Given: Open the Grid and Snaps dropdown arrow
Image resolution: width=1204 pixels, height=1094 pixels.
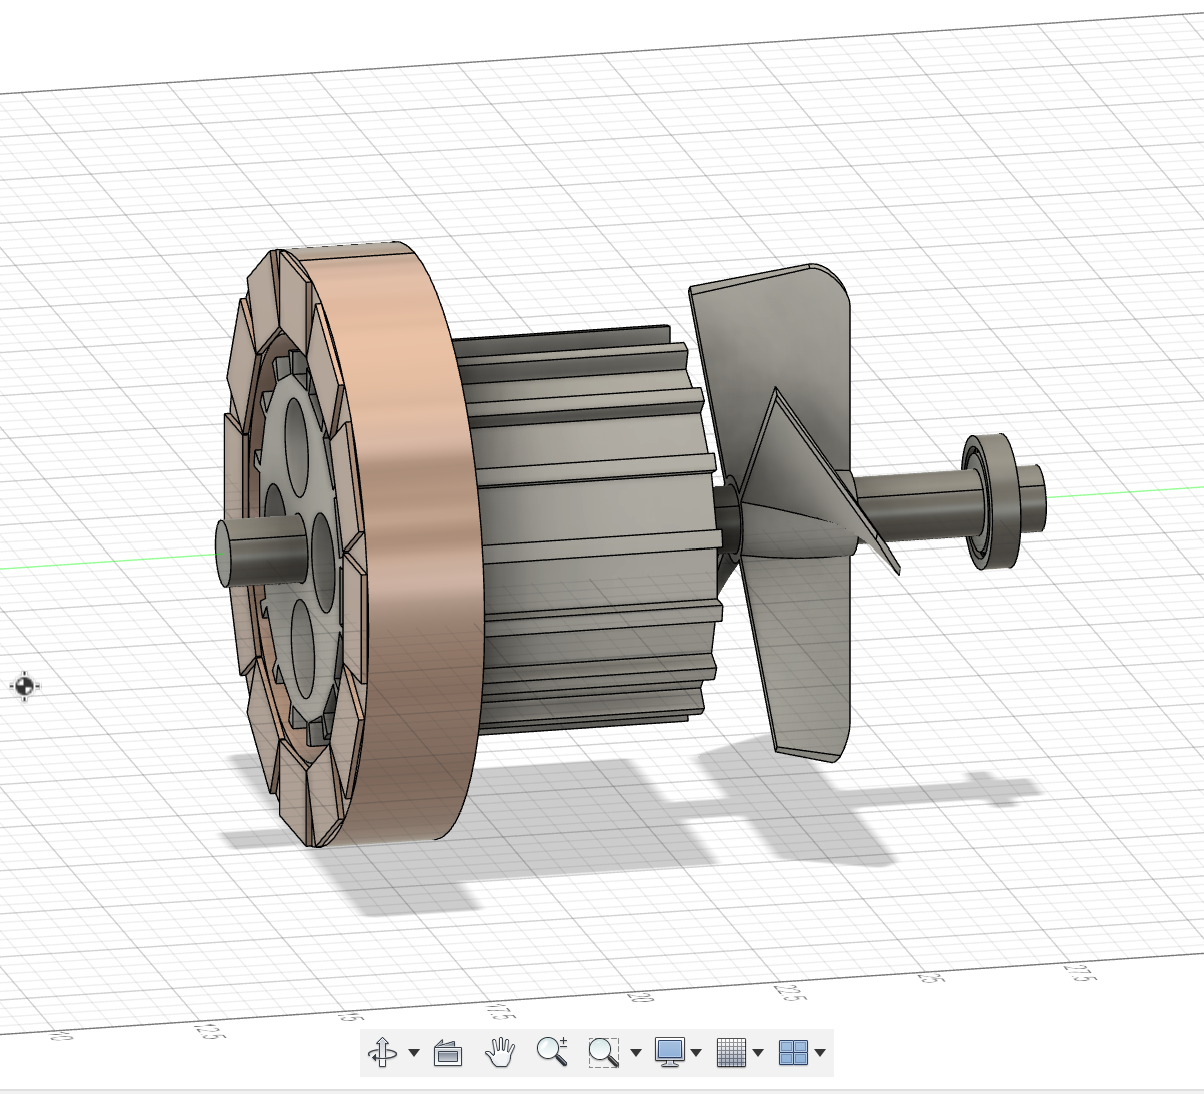Looking at the screenshot, I should pyautogui.click(x=756, y=1053).
